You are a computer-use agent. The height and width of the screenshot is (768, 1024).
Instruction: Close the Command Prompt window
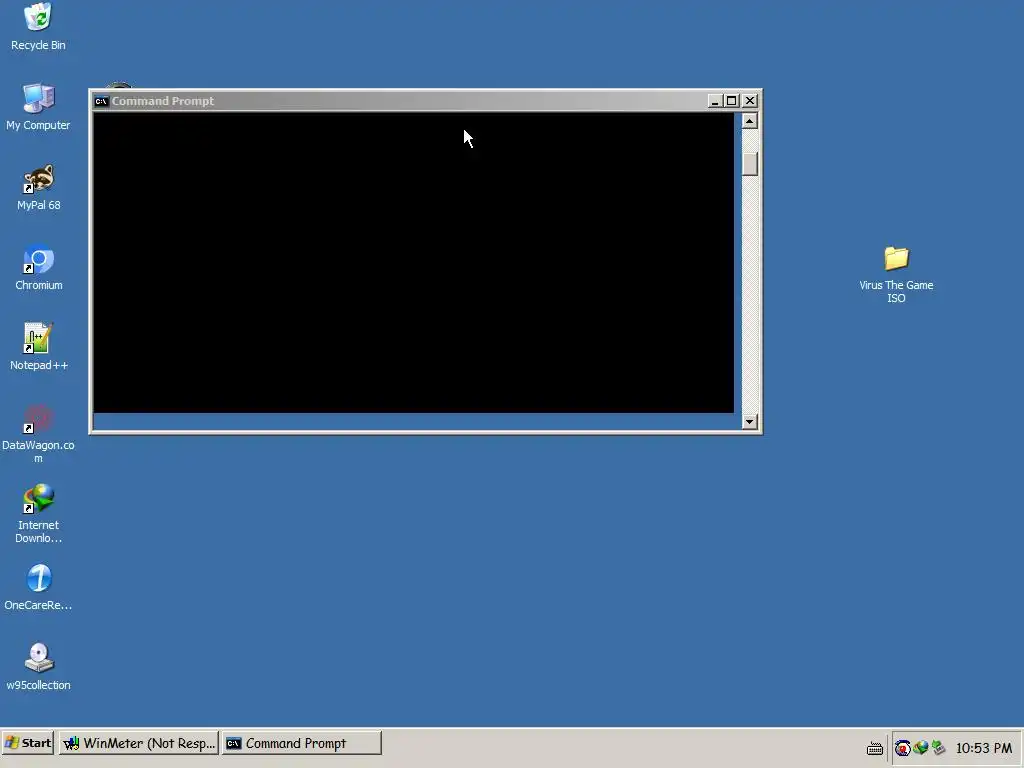click(x=750, y=101)
